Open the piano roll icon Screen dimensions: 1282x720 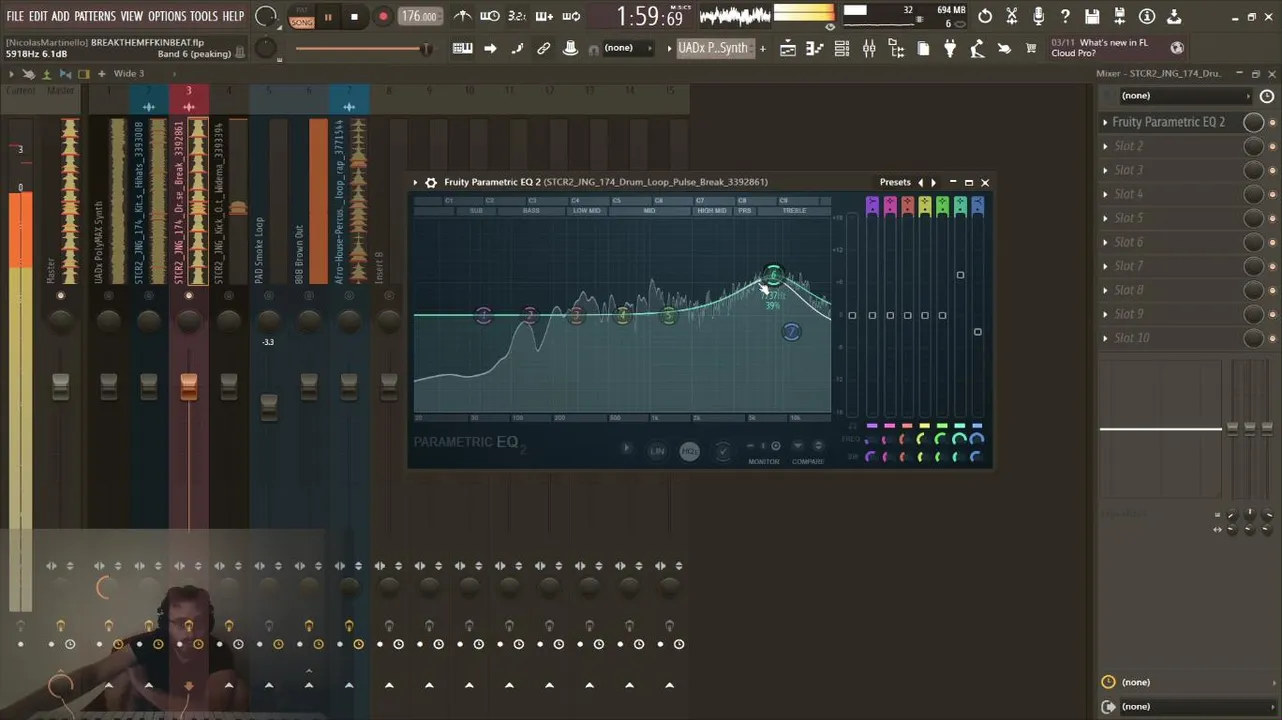pyautogui.click(x=815, y=48)
